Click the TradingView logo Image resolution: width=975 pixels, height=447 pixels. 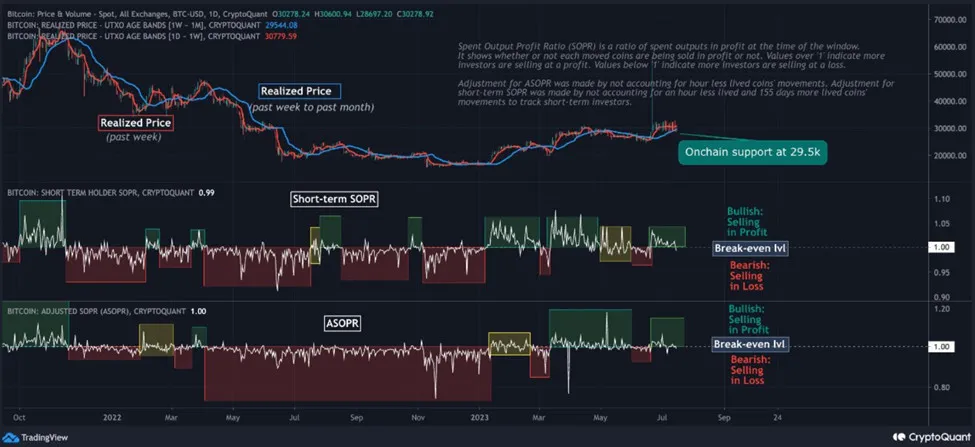32,436
